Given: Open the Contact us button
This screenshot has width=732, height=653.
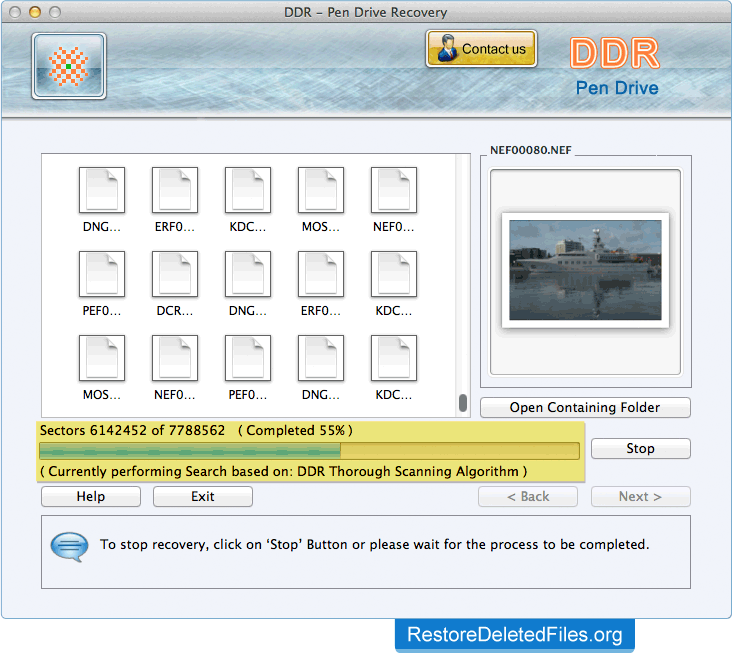Looking at the screenshot, I should pyautogui.click(x=481, y=49).
